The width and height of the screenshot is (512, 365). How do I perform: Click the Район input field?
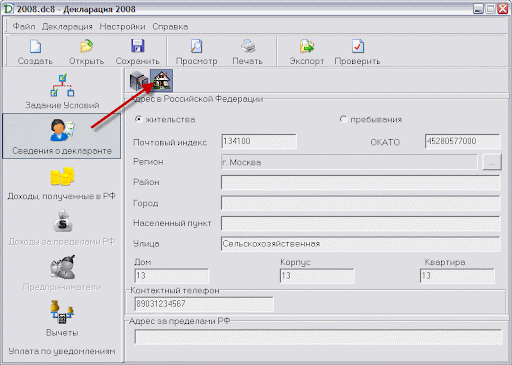point(361,183)
